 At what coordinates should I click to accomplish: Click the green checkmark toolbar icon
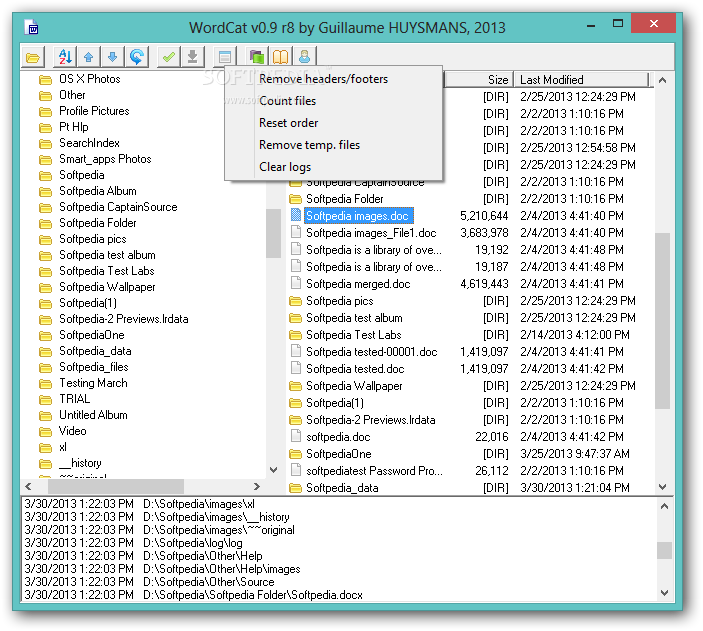coord(169,57)
